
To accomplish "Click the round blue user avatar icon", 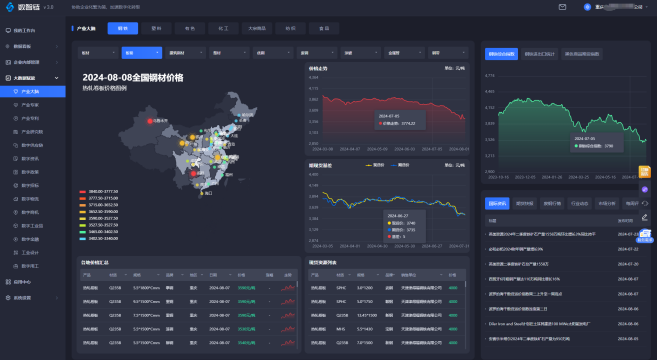I will coord(587,7).
